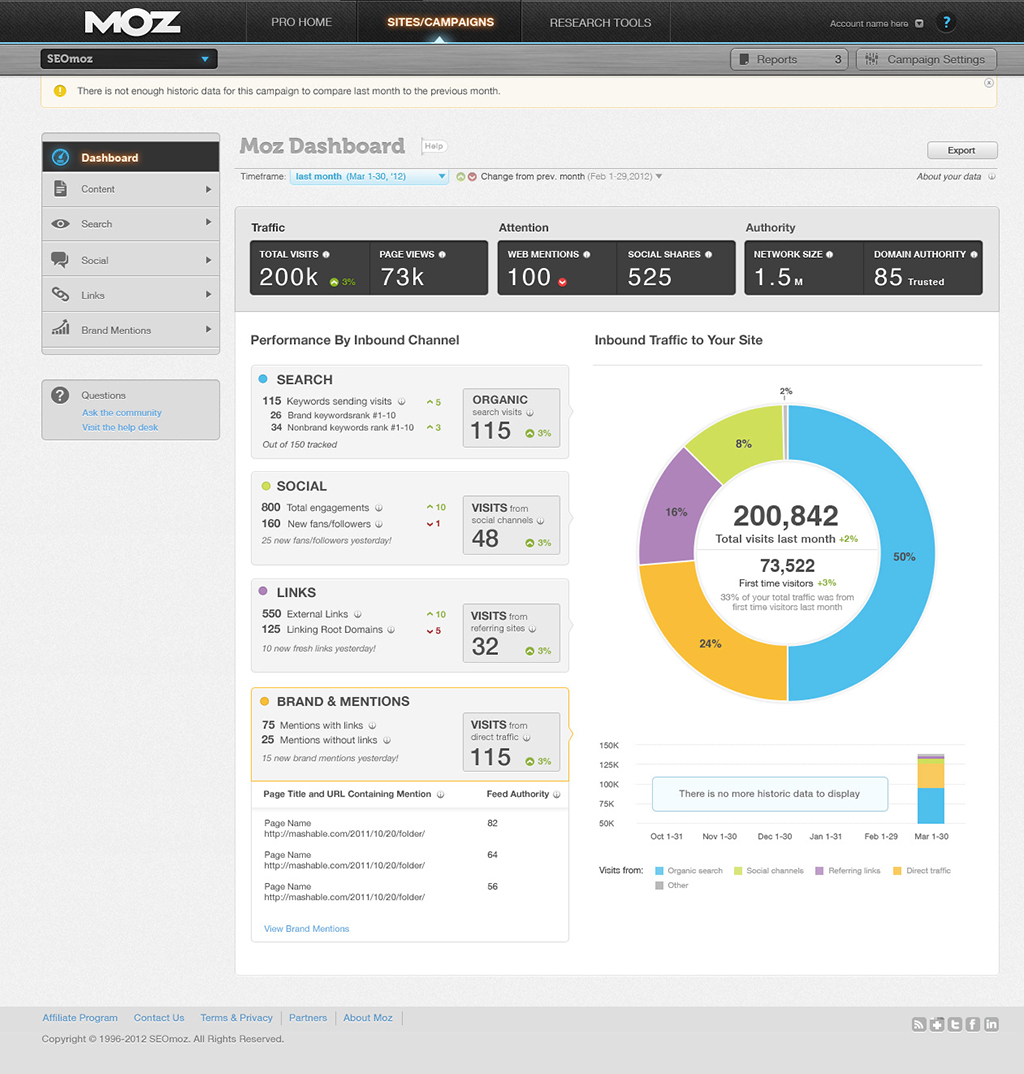Open the Change from prev. month dropdown

[x=659, y=176]
